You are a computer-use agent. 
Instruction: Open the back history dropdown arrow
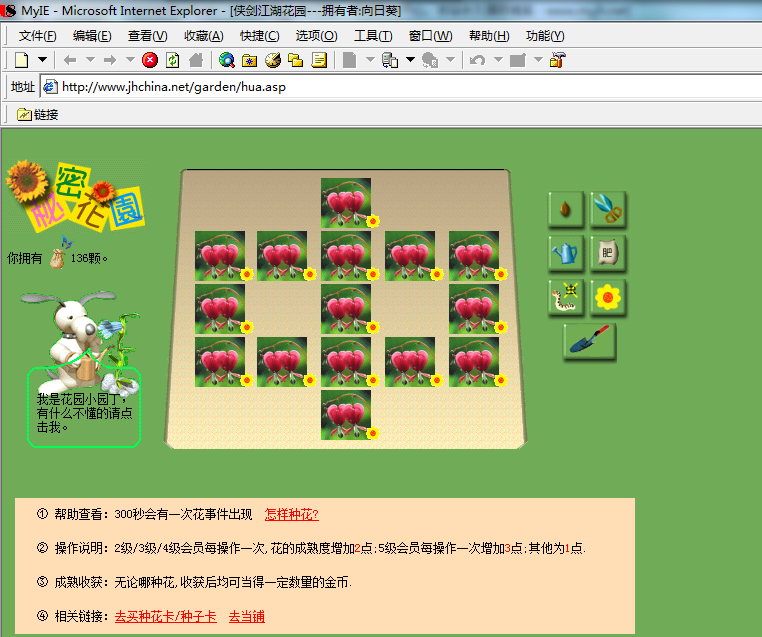coord(90,60)
